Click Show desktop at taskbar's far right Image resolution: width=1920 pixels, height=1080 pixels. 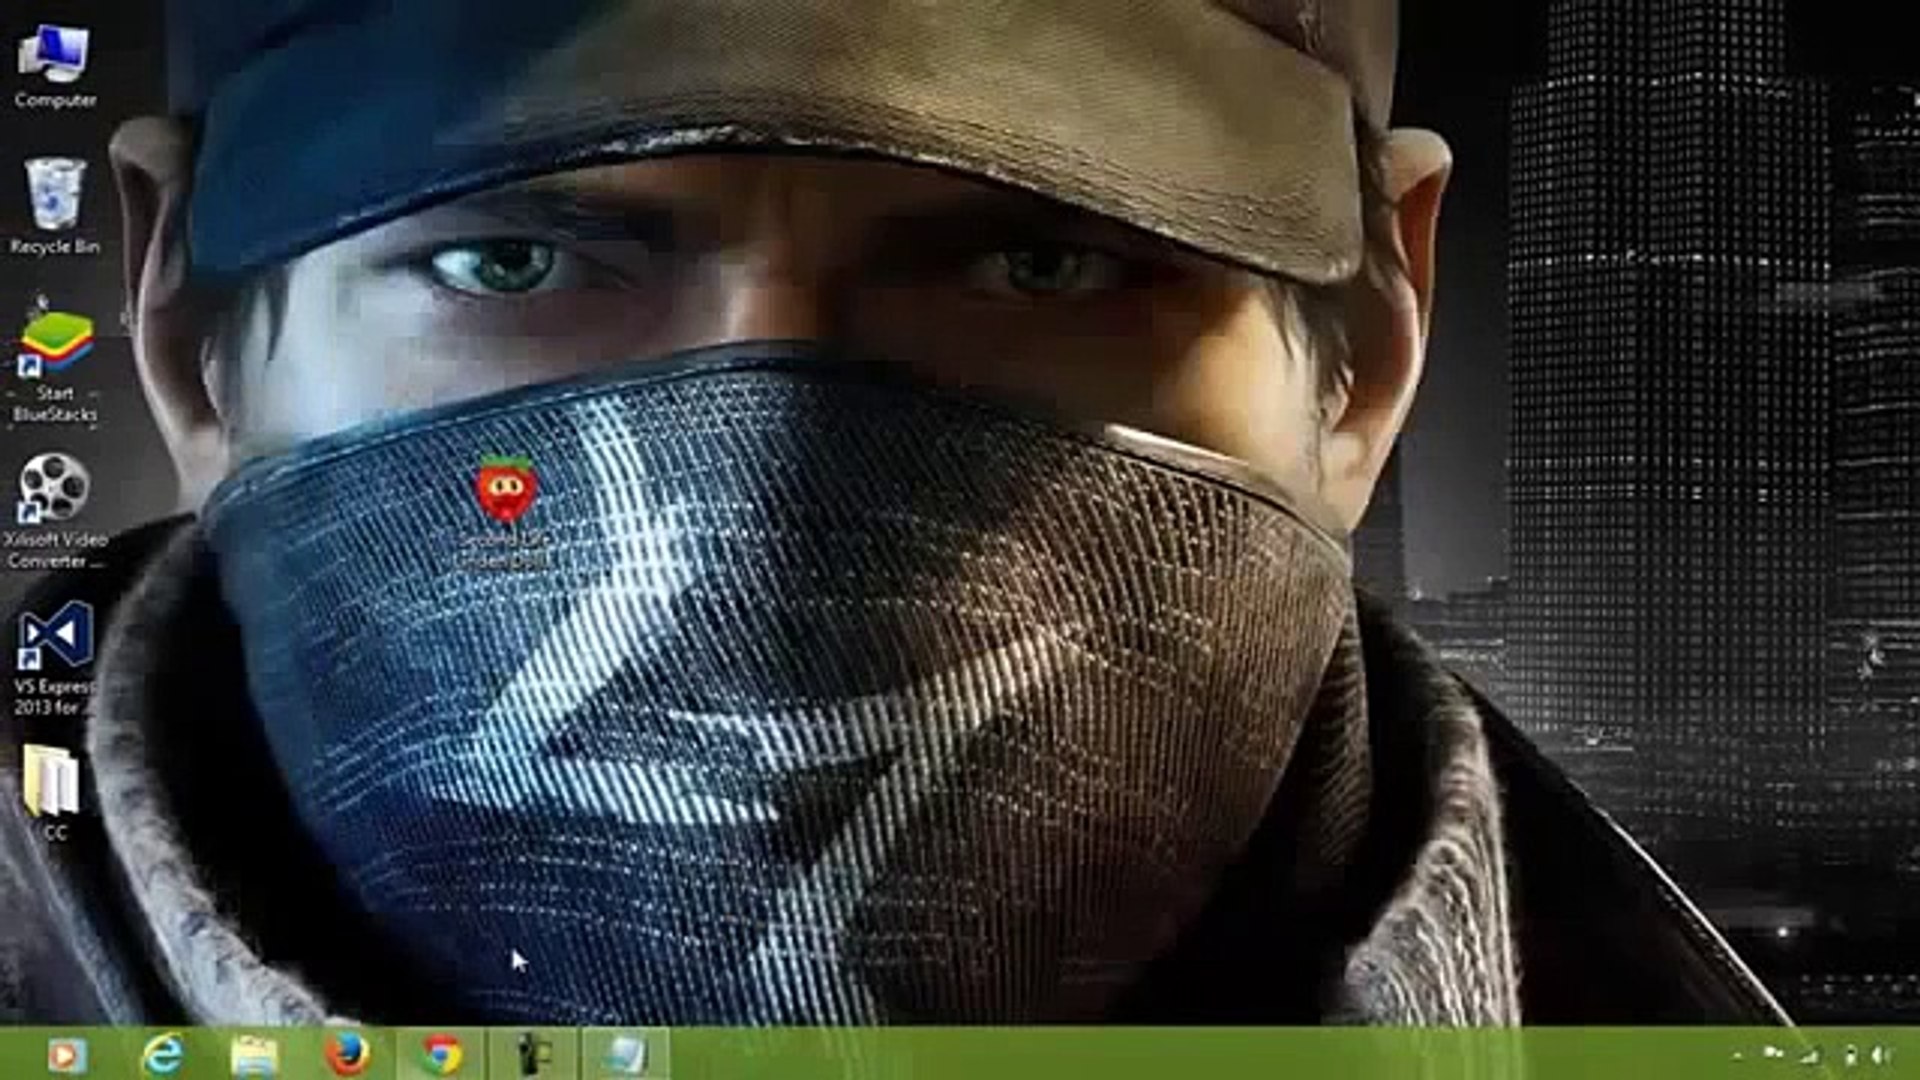(x=1915, y=1055)
